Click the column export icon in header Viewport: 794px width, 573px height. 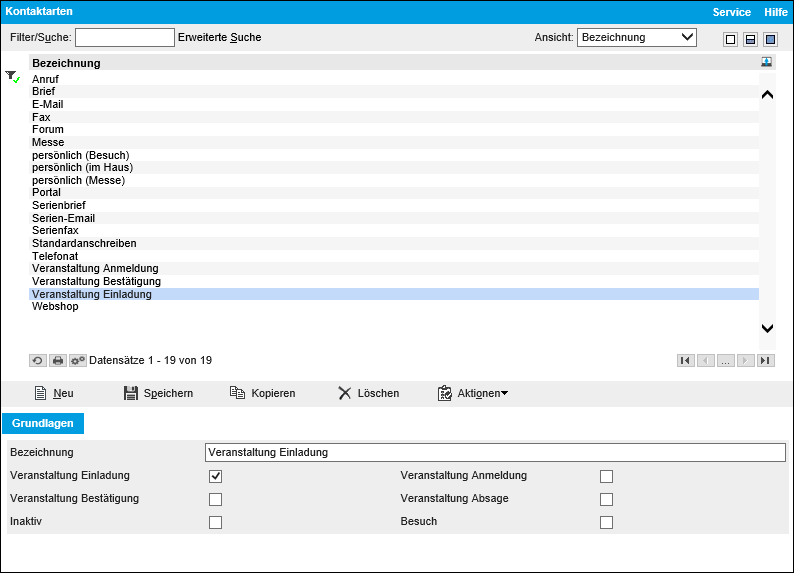pyautogui.click(x=766, y=62)
